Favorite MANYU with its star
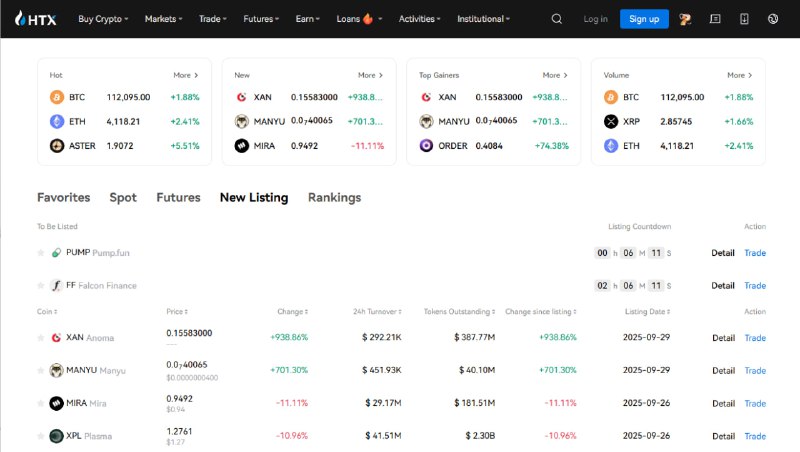800x452 pixels. (41, 370)
